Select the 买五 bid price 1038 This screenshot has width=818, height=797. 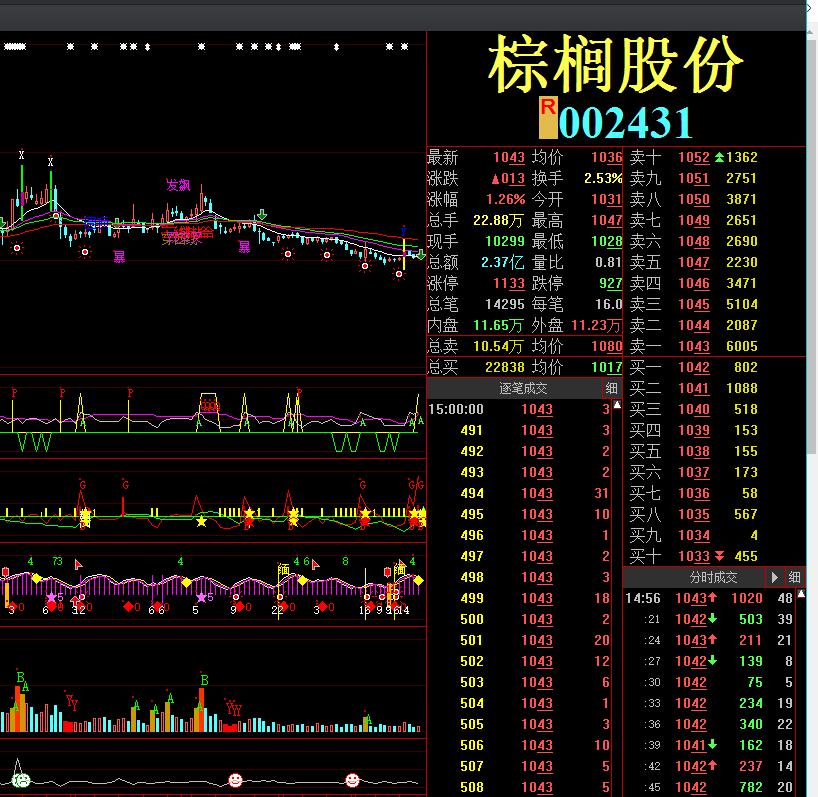pyautogui.click(x=694, y=451)
